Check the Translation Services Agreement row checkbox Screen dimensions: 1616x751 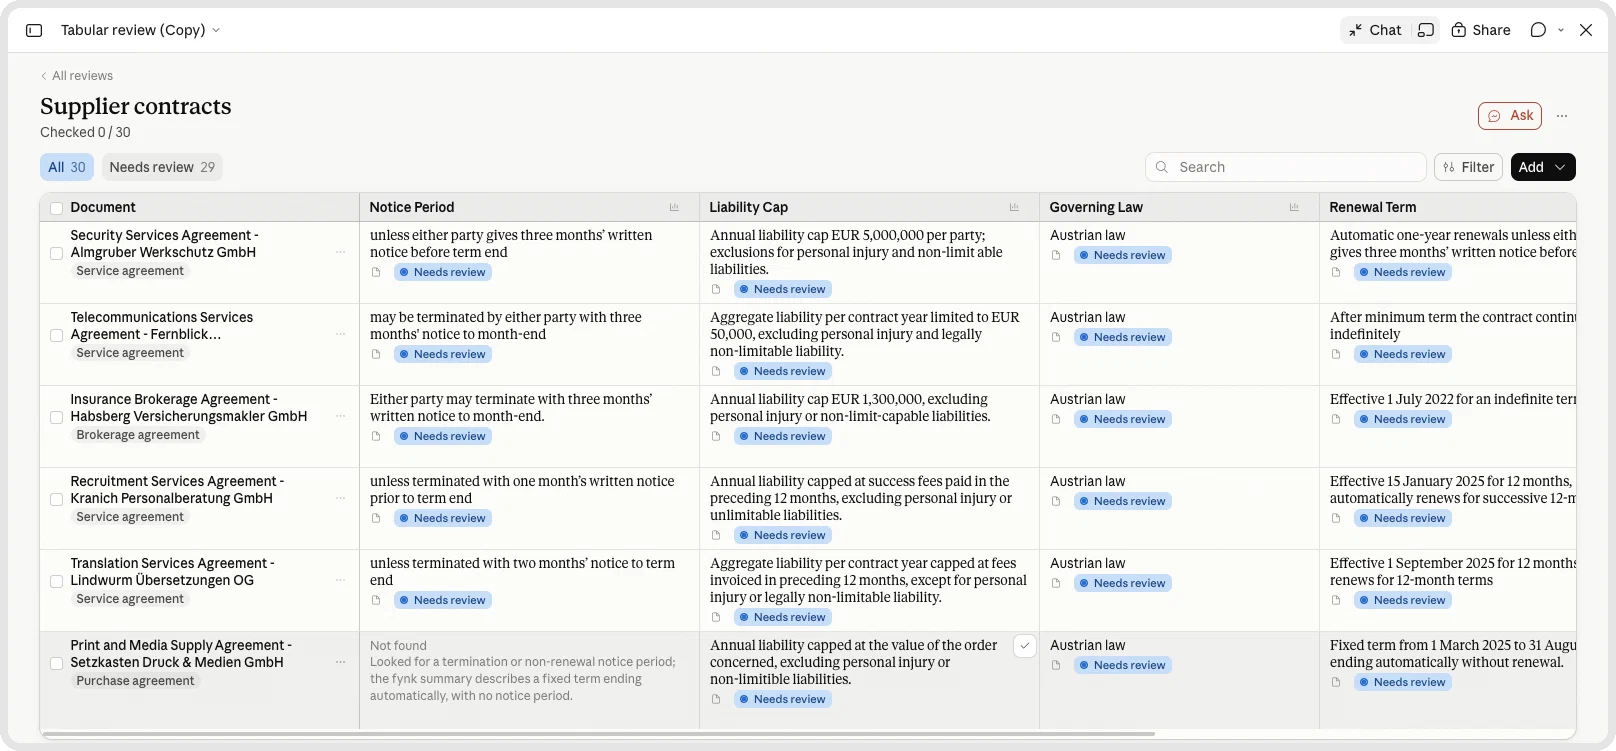pyautogui.click(x=56, y=581)
